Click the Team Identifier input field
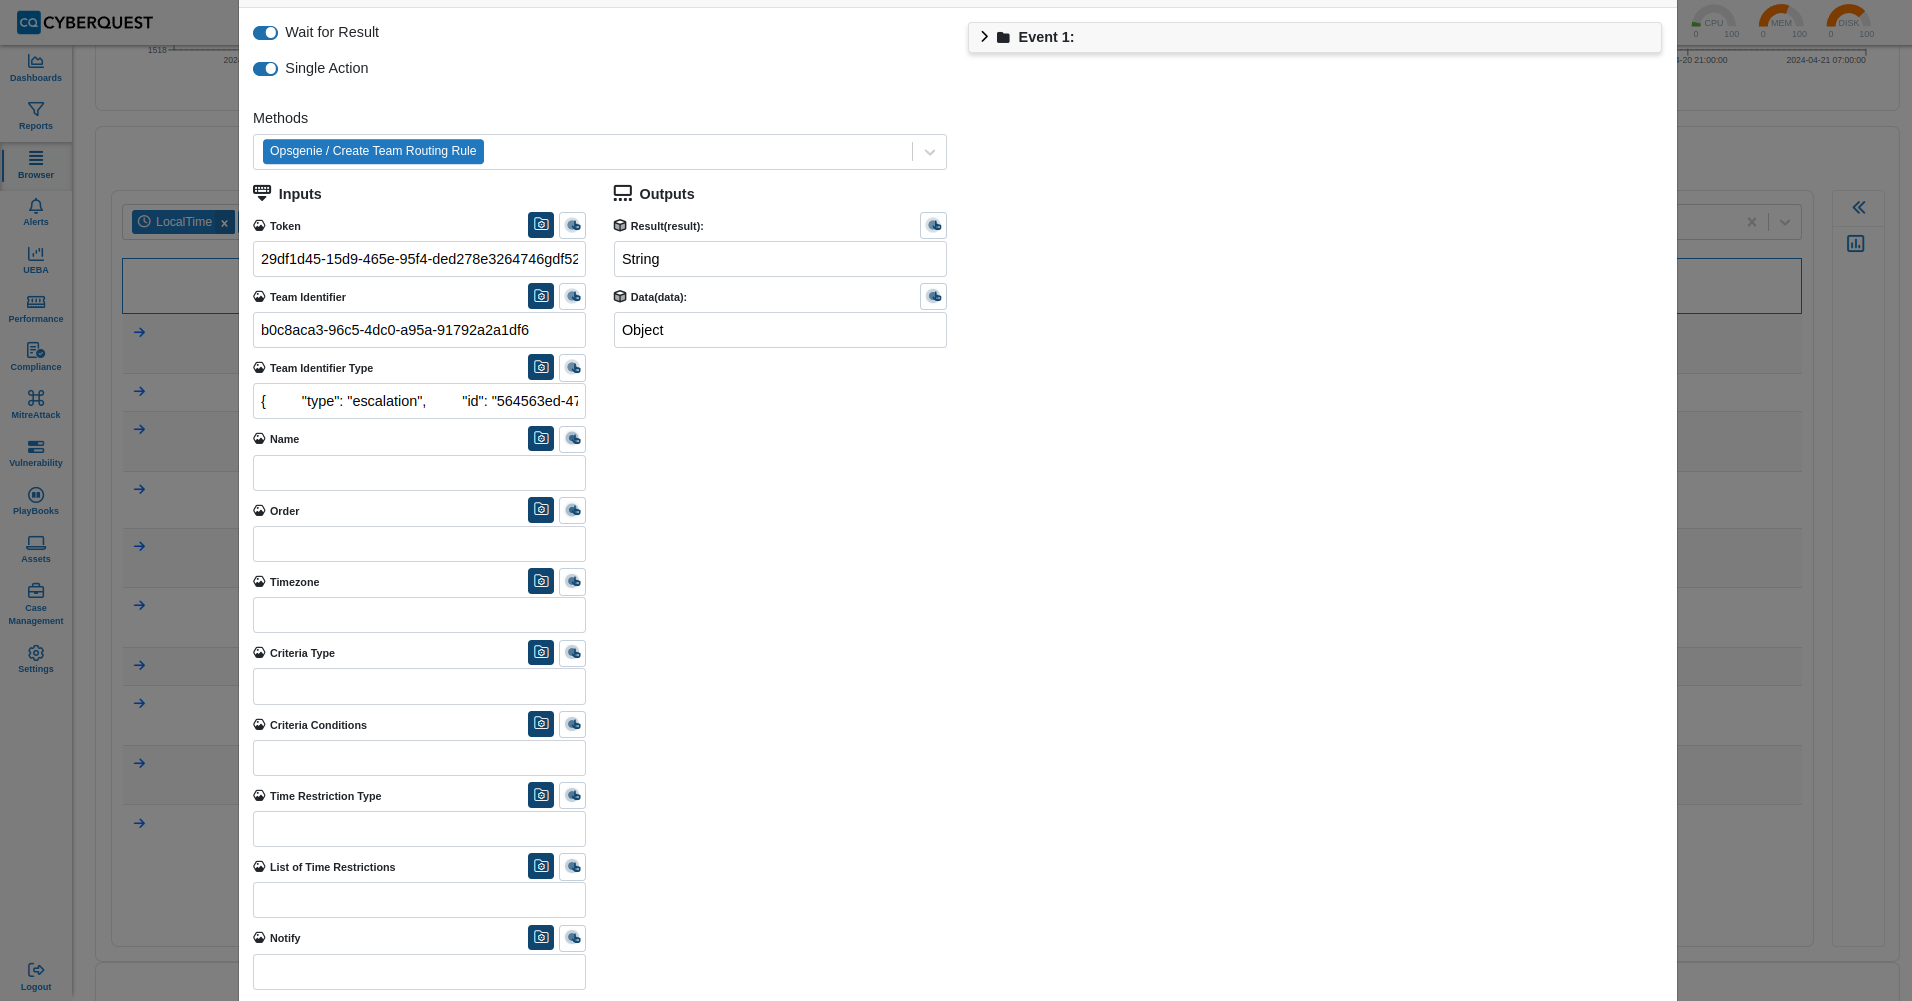The image size is (1912, 1001). click(419, 330)
